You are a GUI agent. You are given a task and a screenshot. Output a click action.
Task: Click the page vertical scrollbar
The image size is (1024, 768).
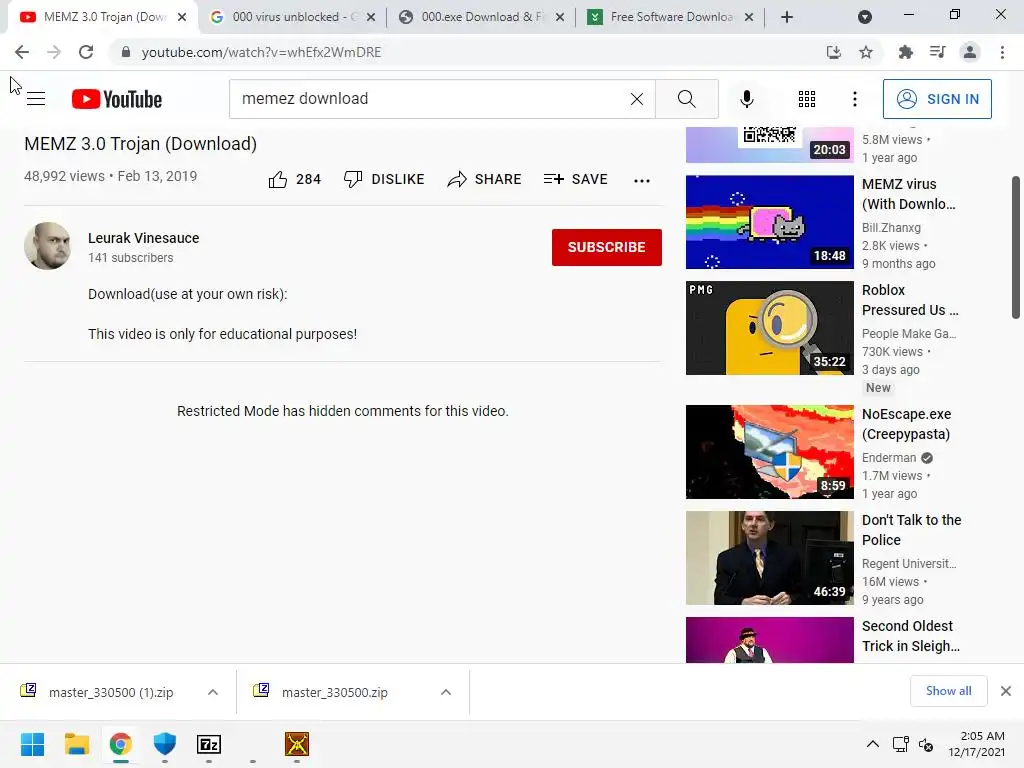point(1016,247)
